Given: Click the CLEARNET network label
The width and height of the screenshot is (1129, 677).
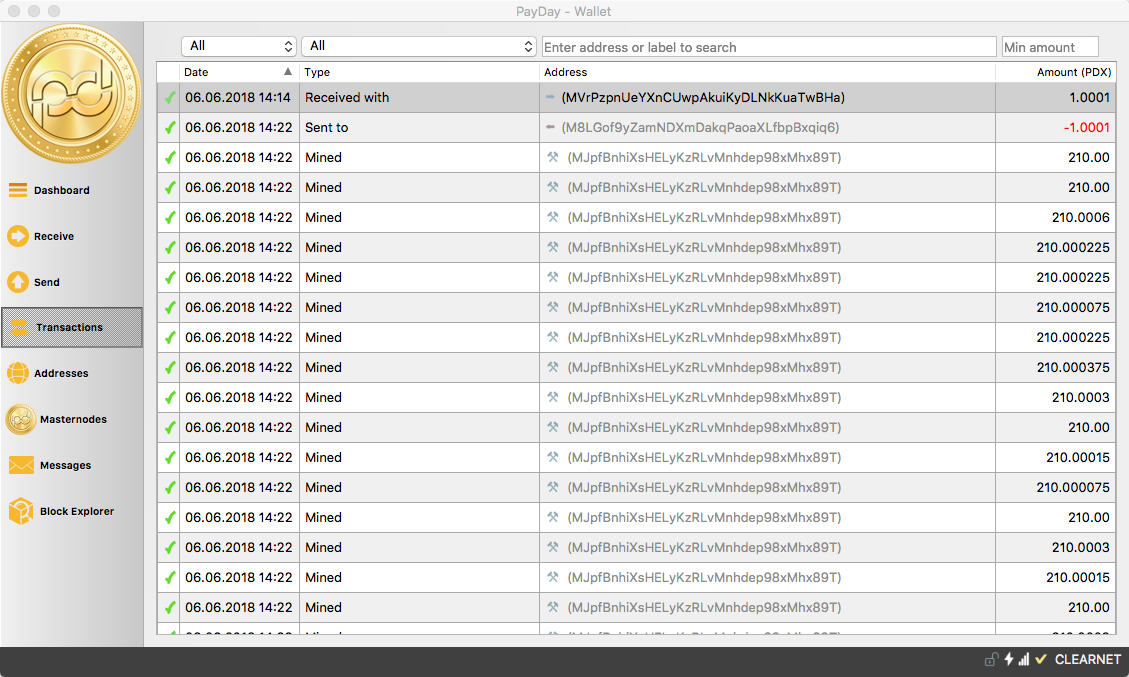Looking at the screenshot, I should 1087,659.
